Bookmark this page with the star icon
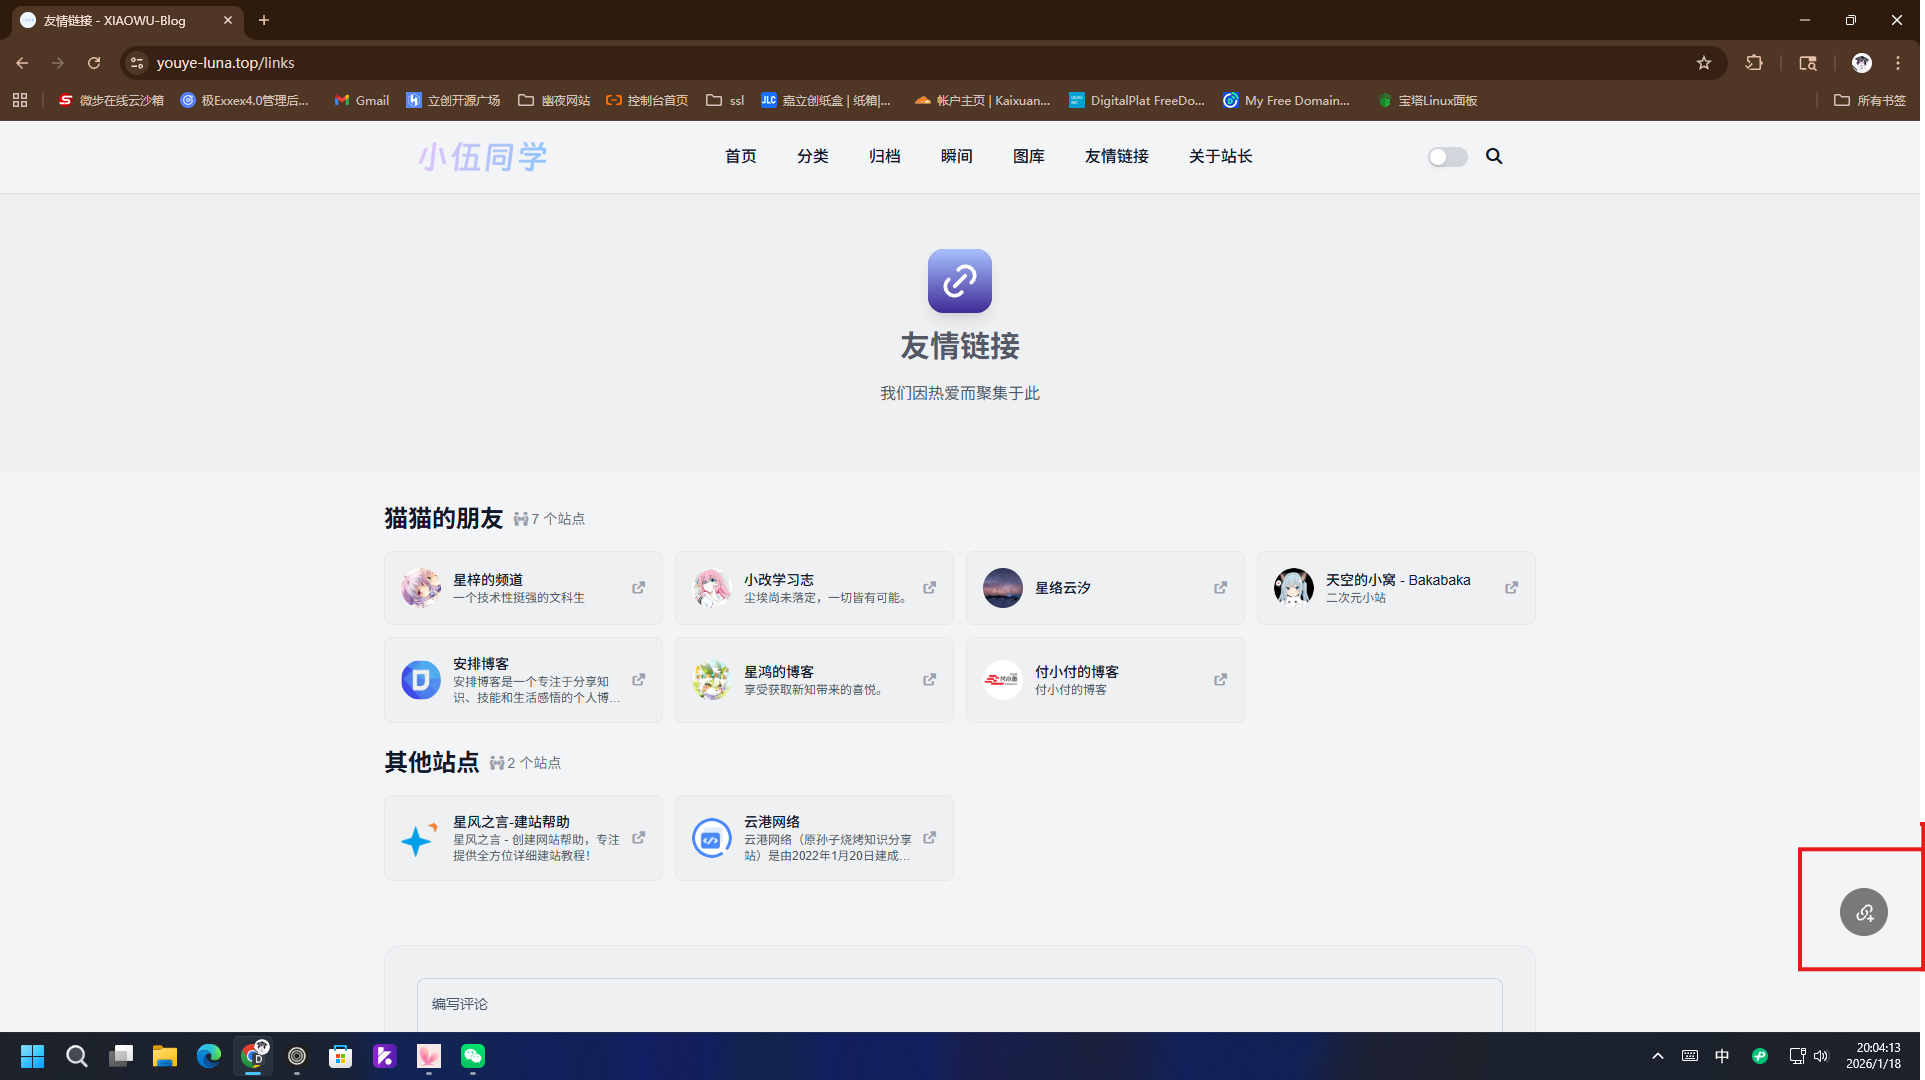 pyautogui.click(x=1704, y=63)
